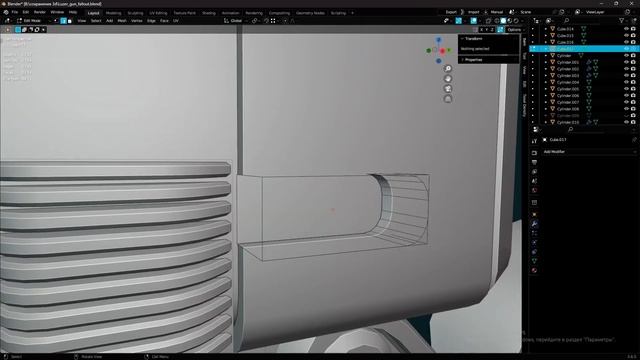Toggle mesh symmetry on X axis
The width and height of the screenshot is (640, 360).
(x=482, y=30)
